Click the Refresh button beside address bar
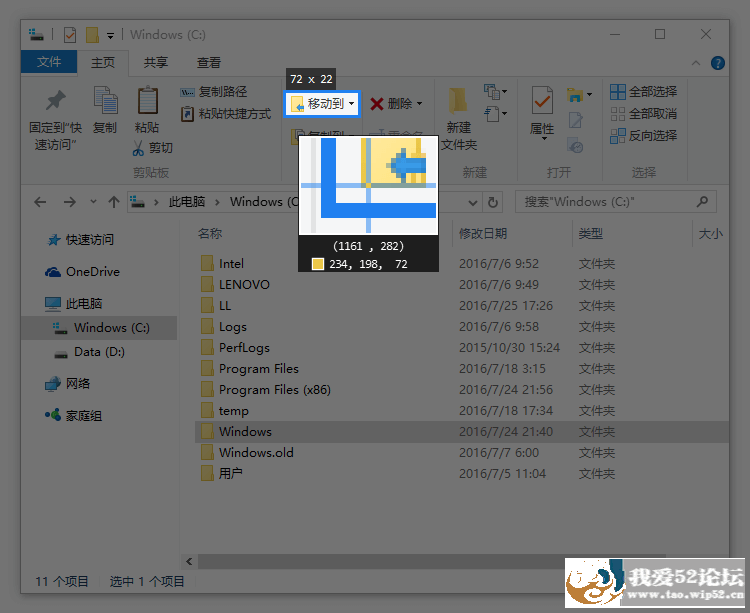The image size is (750, 613). coord(493,202)
